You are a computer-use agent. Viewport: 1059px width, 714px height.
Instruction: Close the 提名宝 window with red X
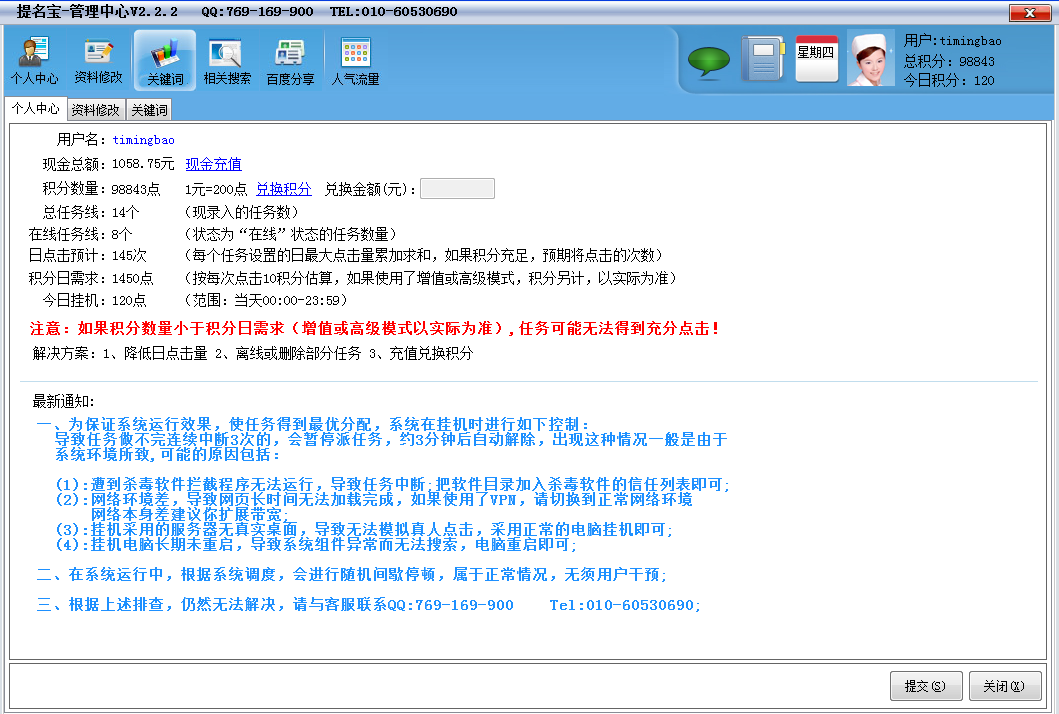click(x=1029, y=12)
